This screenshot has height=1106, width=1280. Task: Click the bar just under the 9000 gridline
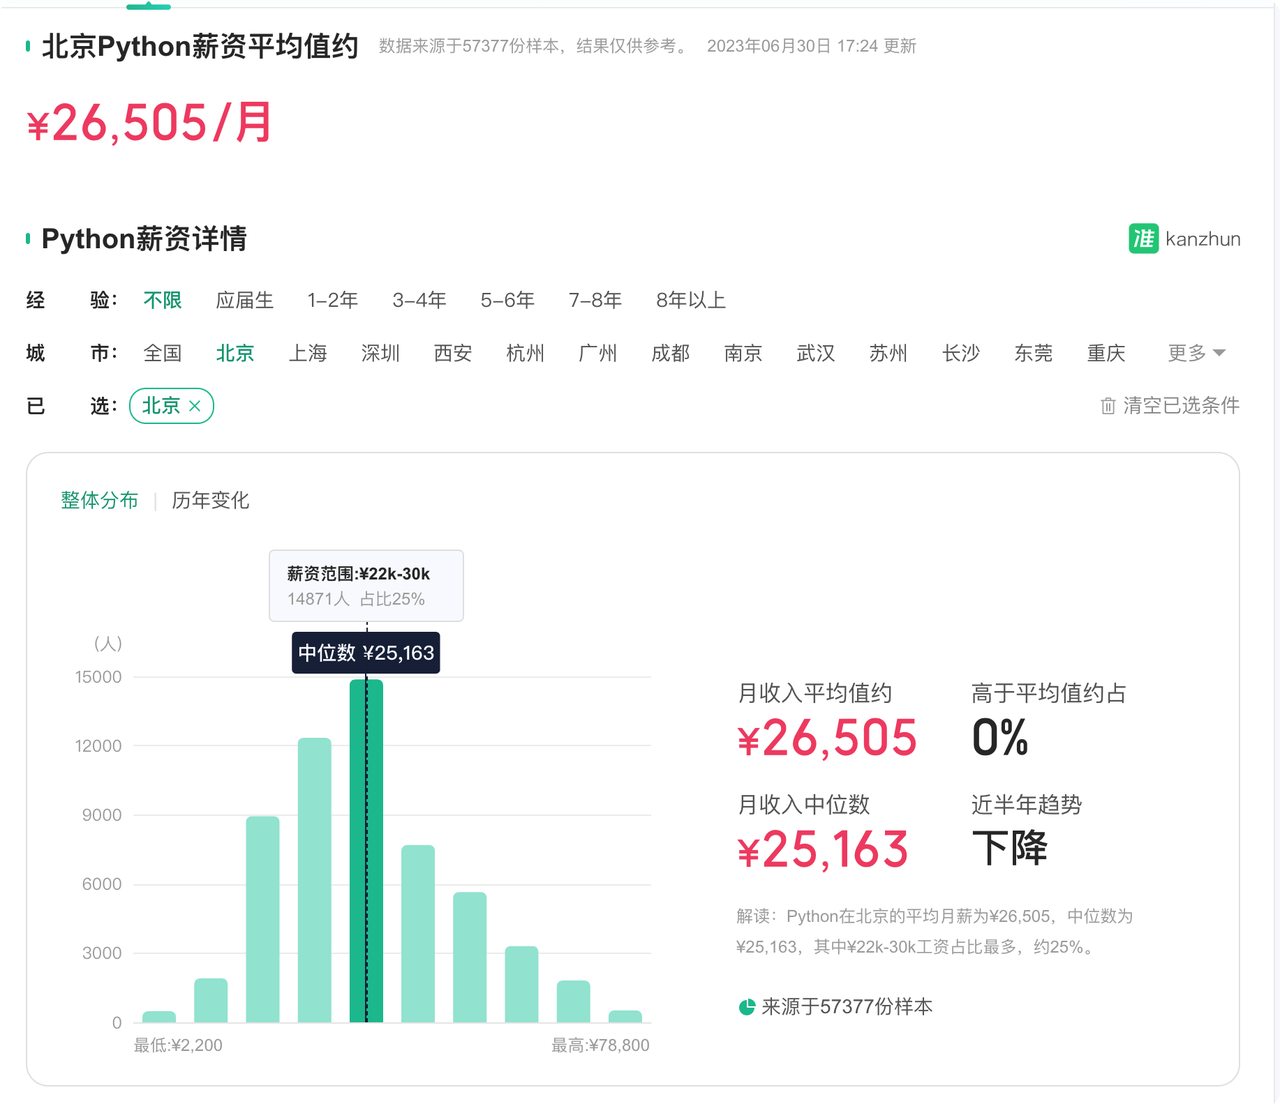coord(263,919)
